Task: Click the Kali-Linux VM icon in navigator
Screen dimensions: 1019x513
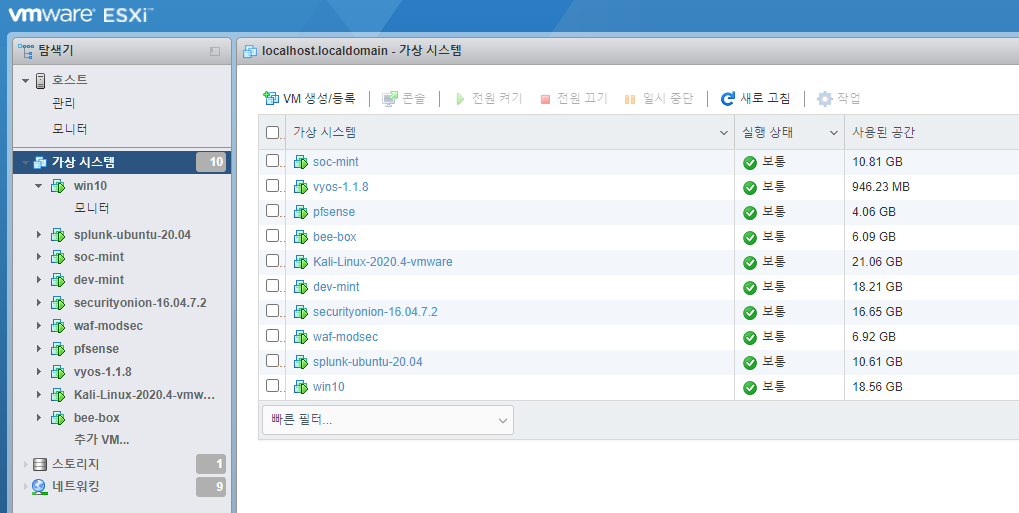Action: tap(58, 395)
